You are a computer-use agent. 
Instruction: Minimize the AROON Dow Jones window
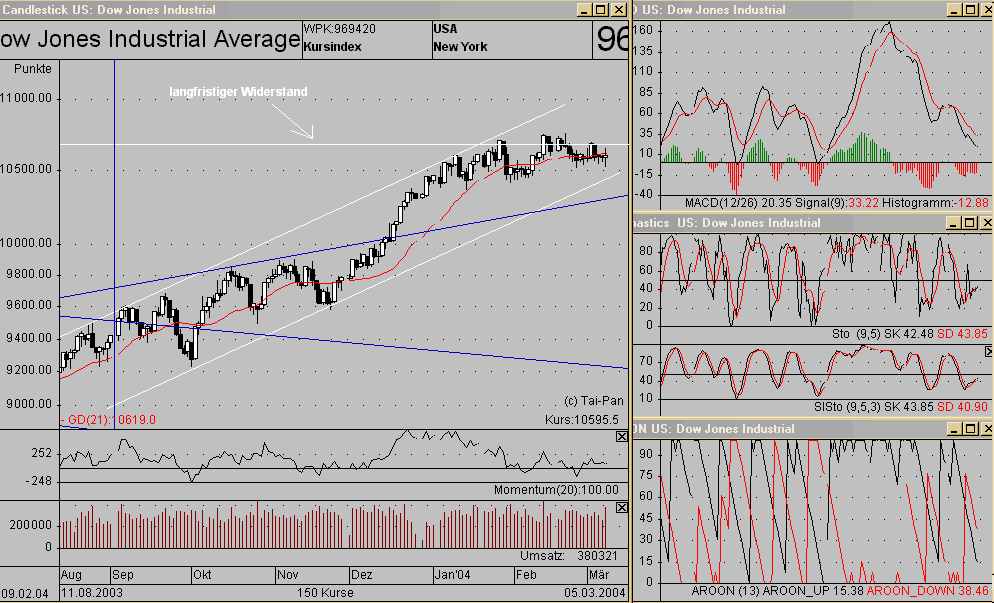tap(954, 429)
